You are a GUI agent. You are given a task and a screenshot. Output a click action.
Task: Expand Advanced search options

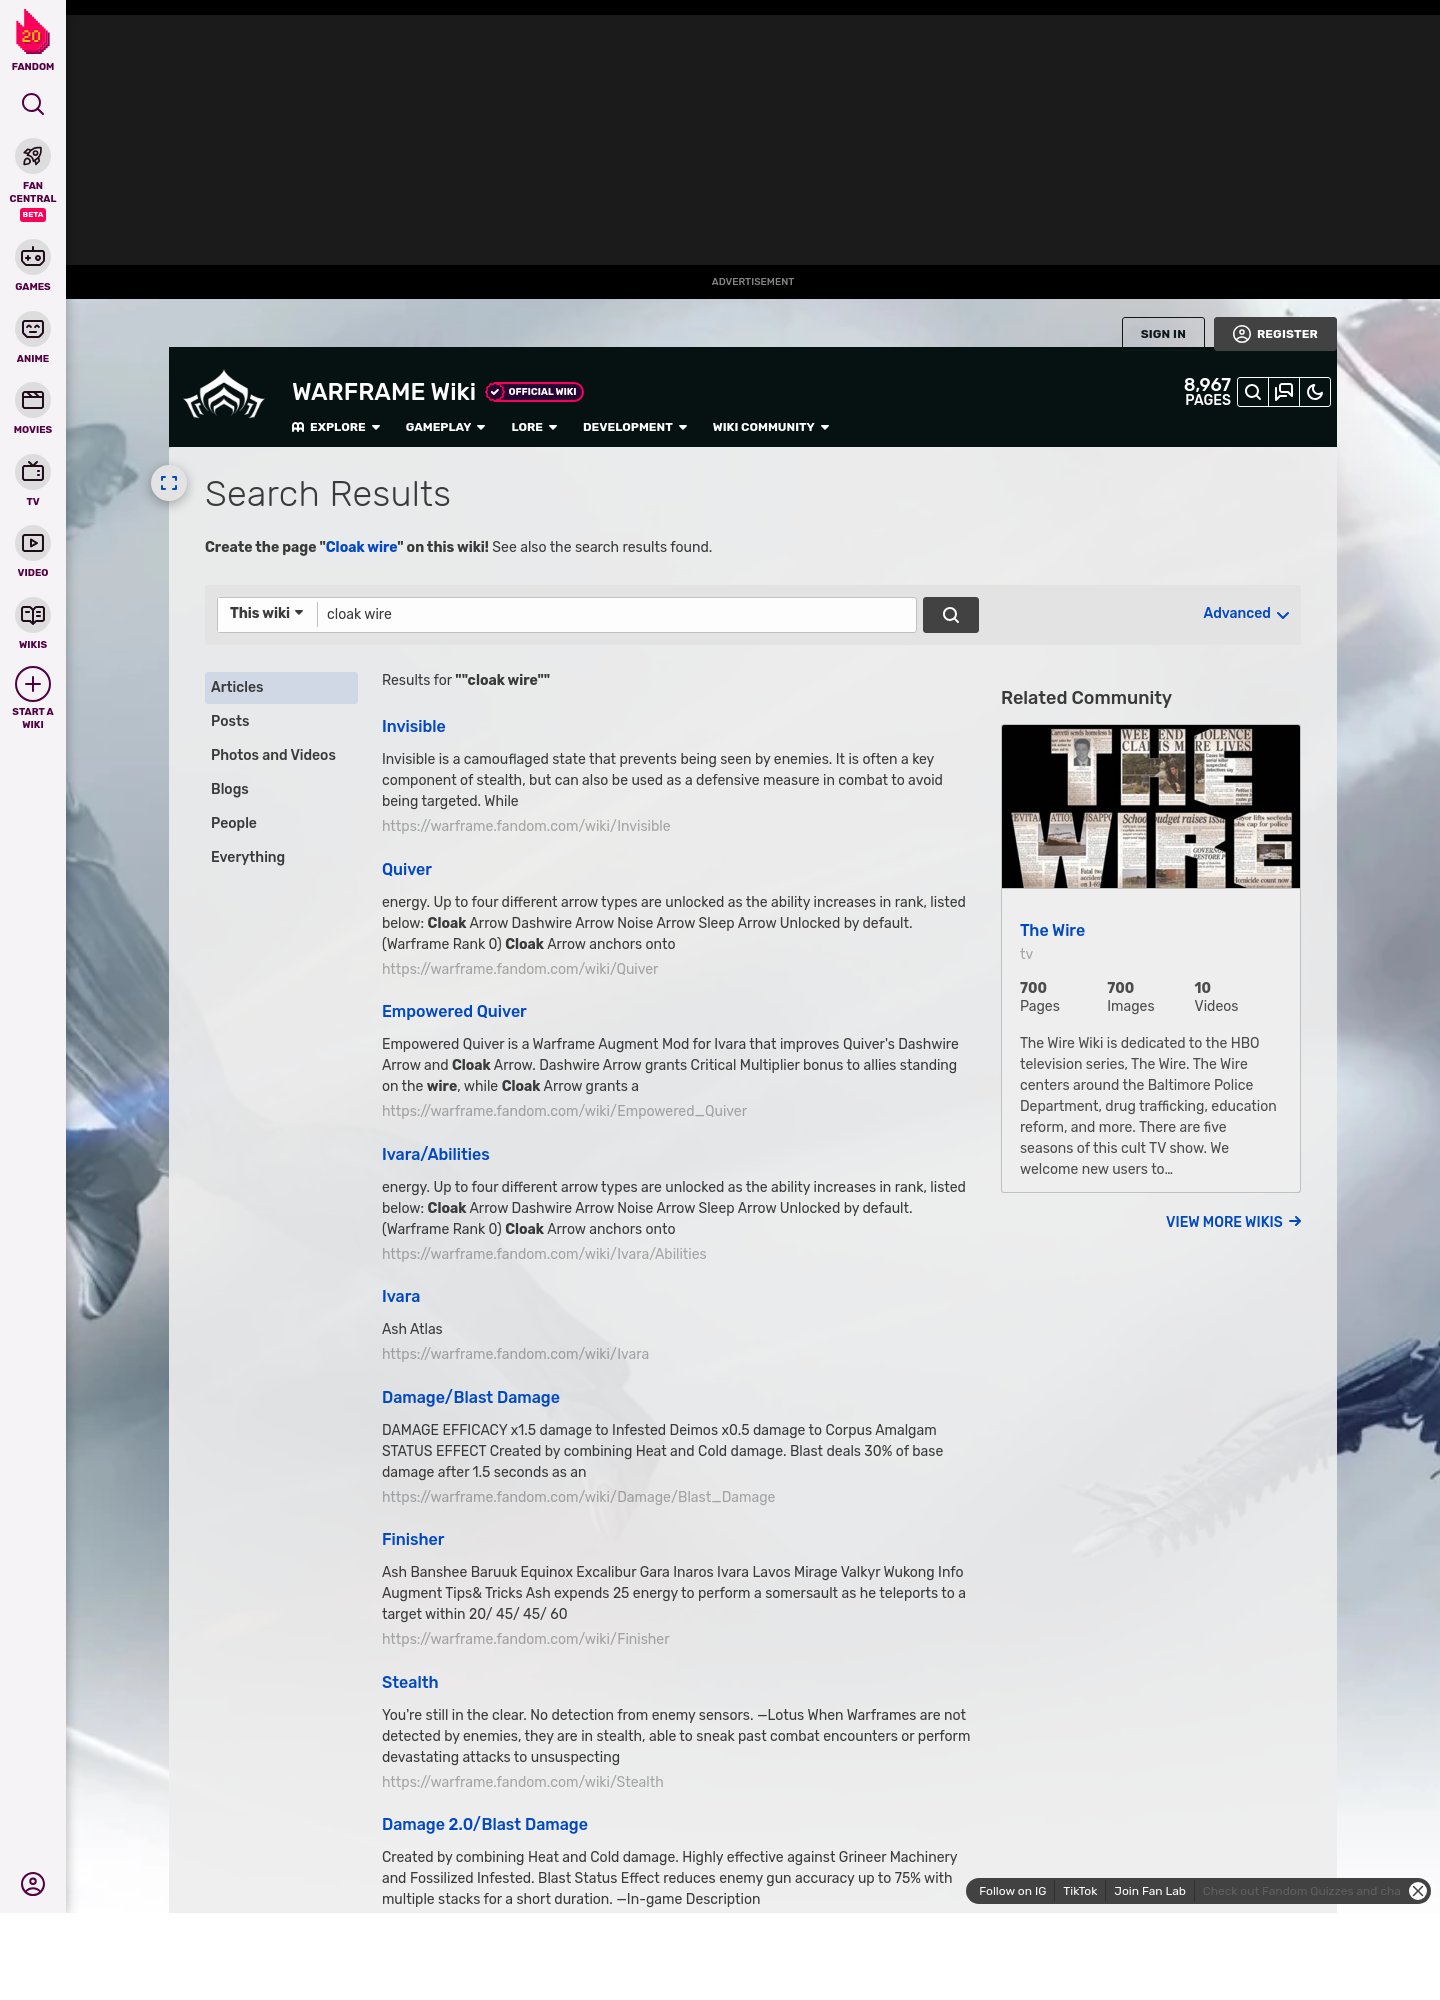1246,614
